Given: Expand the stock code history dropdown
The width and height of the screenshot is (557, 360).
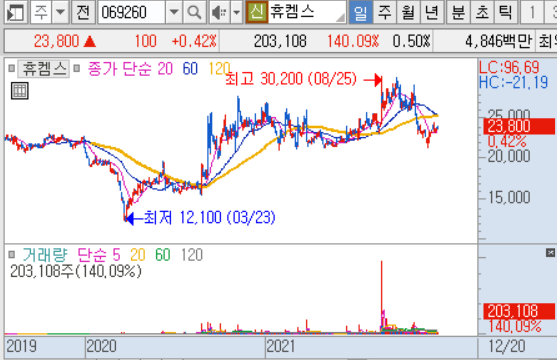Looking at the screenshot, I should click(x=174, y=12).
